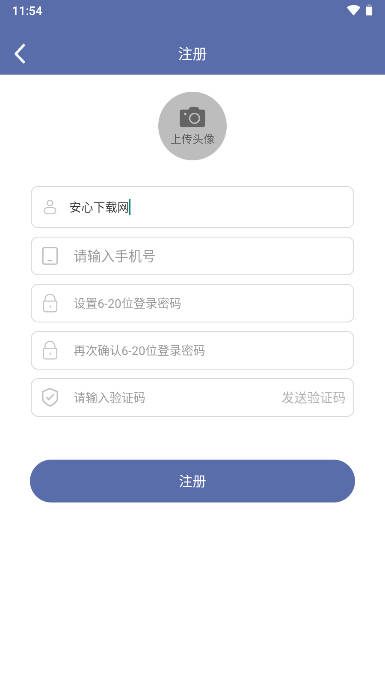The width and height of the screenshot is (385, 686).
Task: Tap the Wi-Fi status icon
Action: coord(353,10)
